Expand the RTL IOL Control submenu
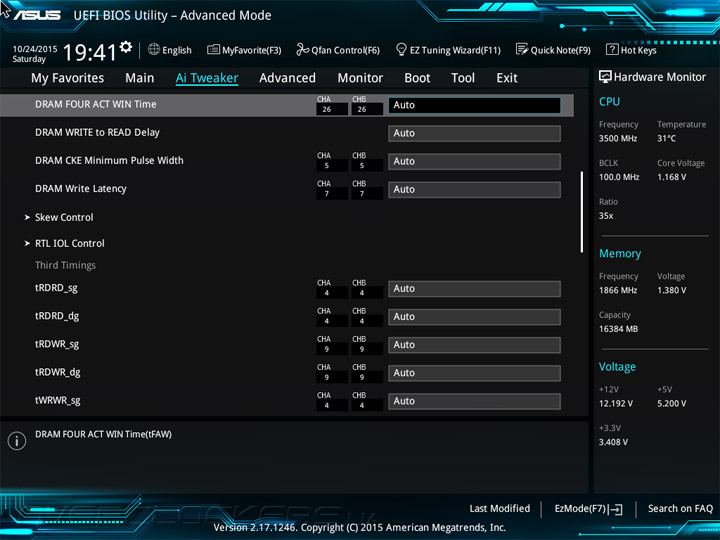The height and width of the screenshot is (540, 720). 69,243
